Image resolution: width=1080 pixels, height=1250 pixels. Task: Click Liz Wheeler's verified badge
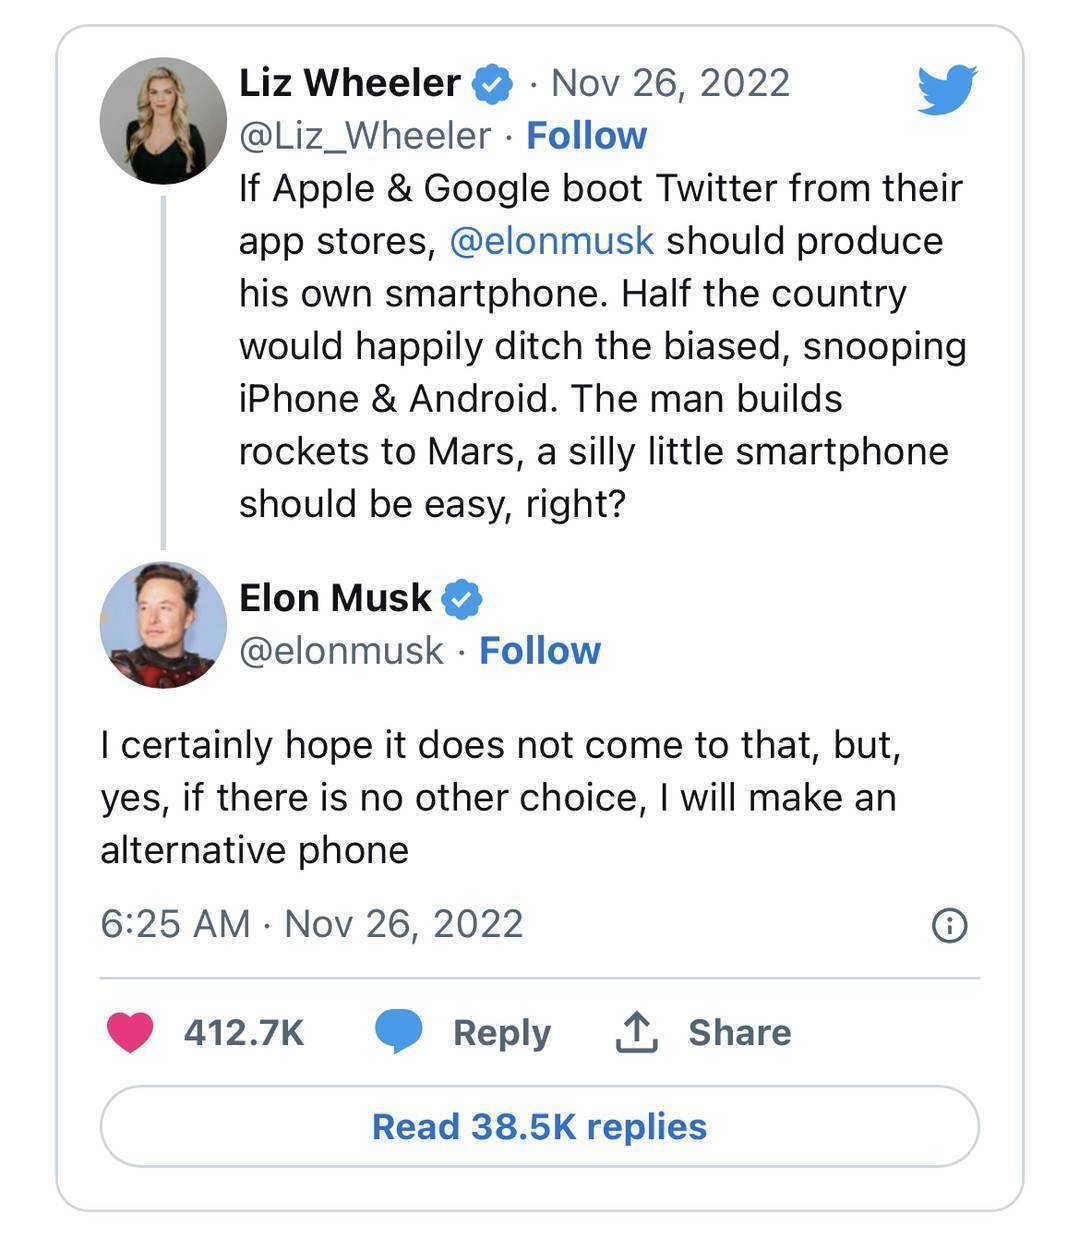pos(491,84)
